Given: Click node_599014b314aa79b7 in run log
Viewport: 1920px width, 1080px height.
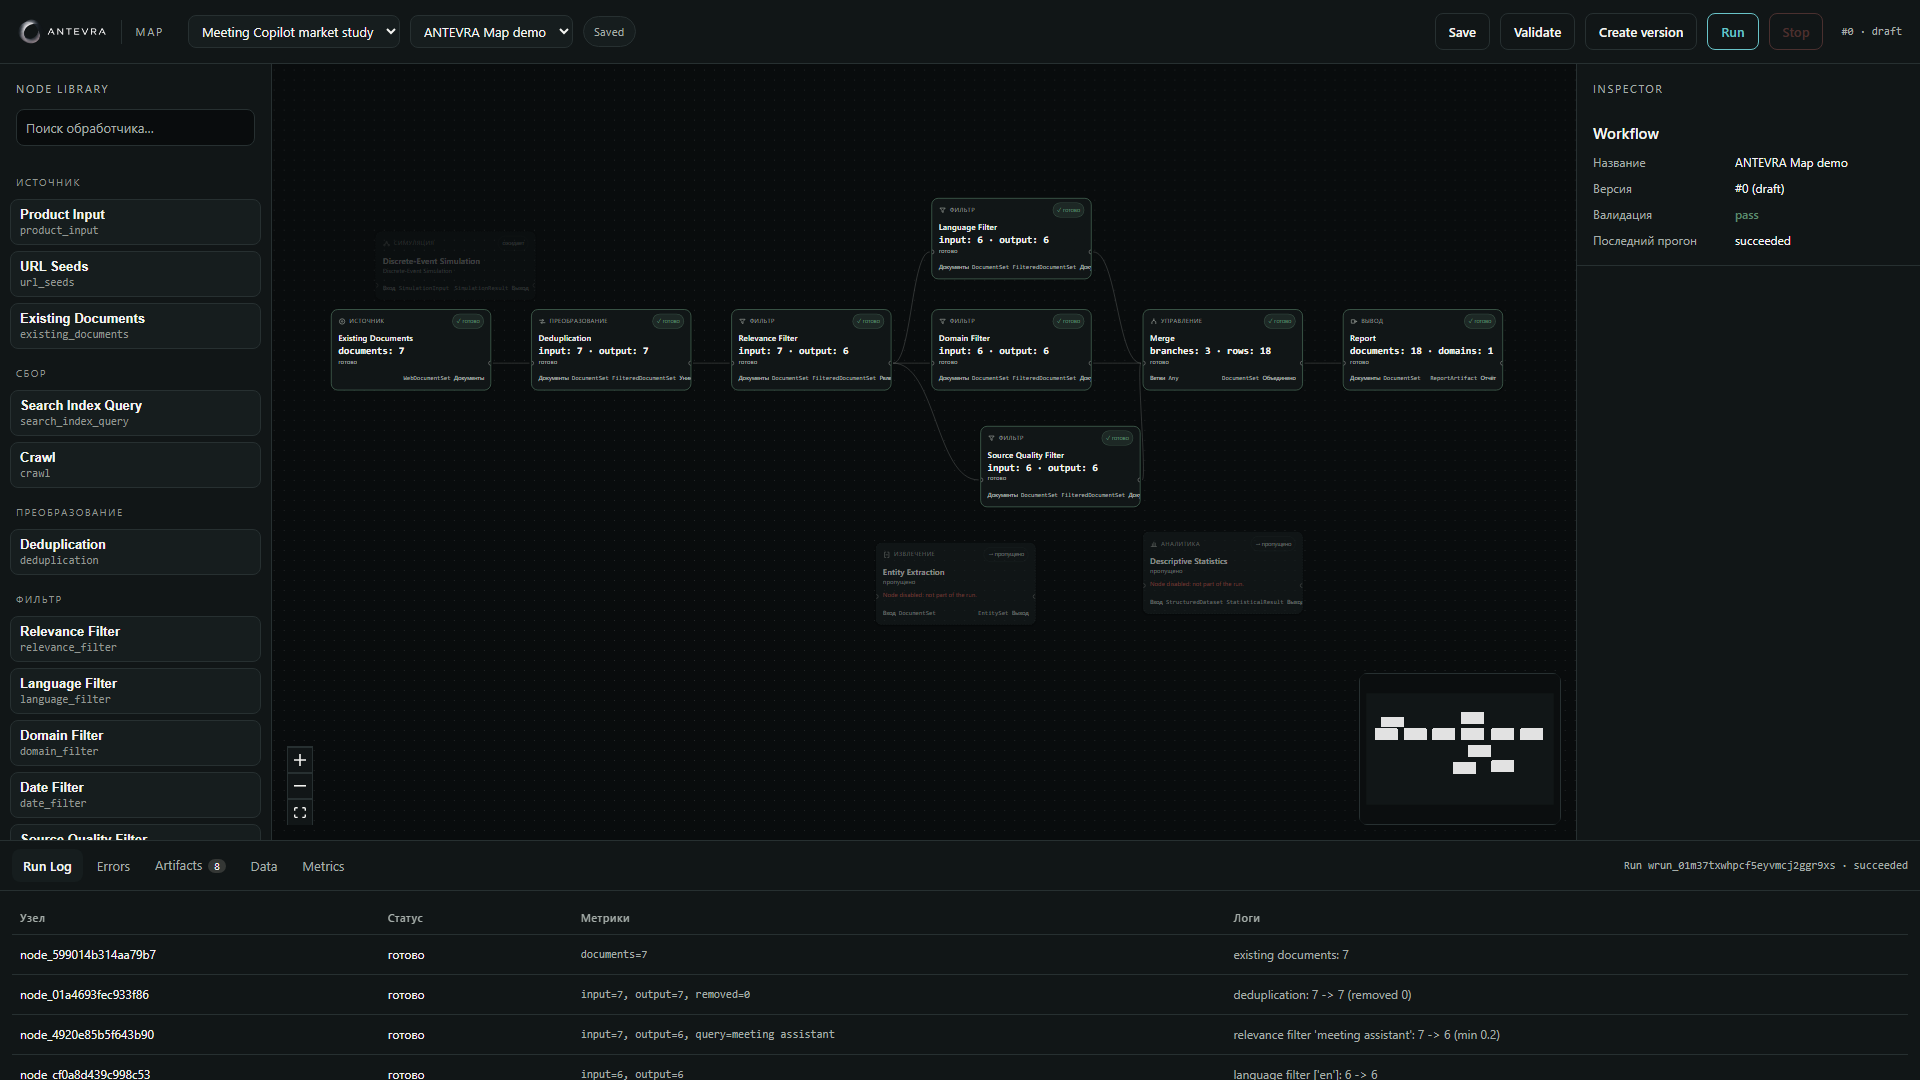Looking at the screenshot, I should coord(88,955).
